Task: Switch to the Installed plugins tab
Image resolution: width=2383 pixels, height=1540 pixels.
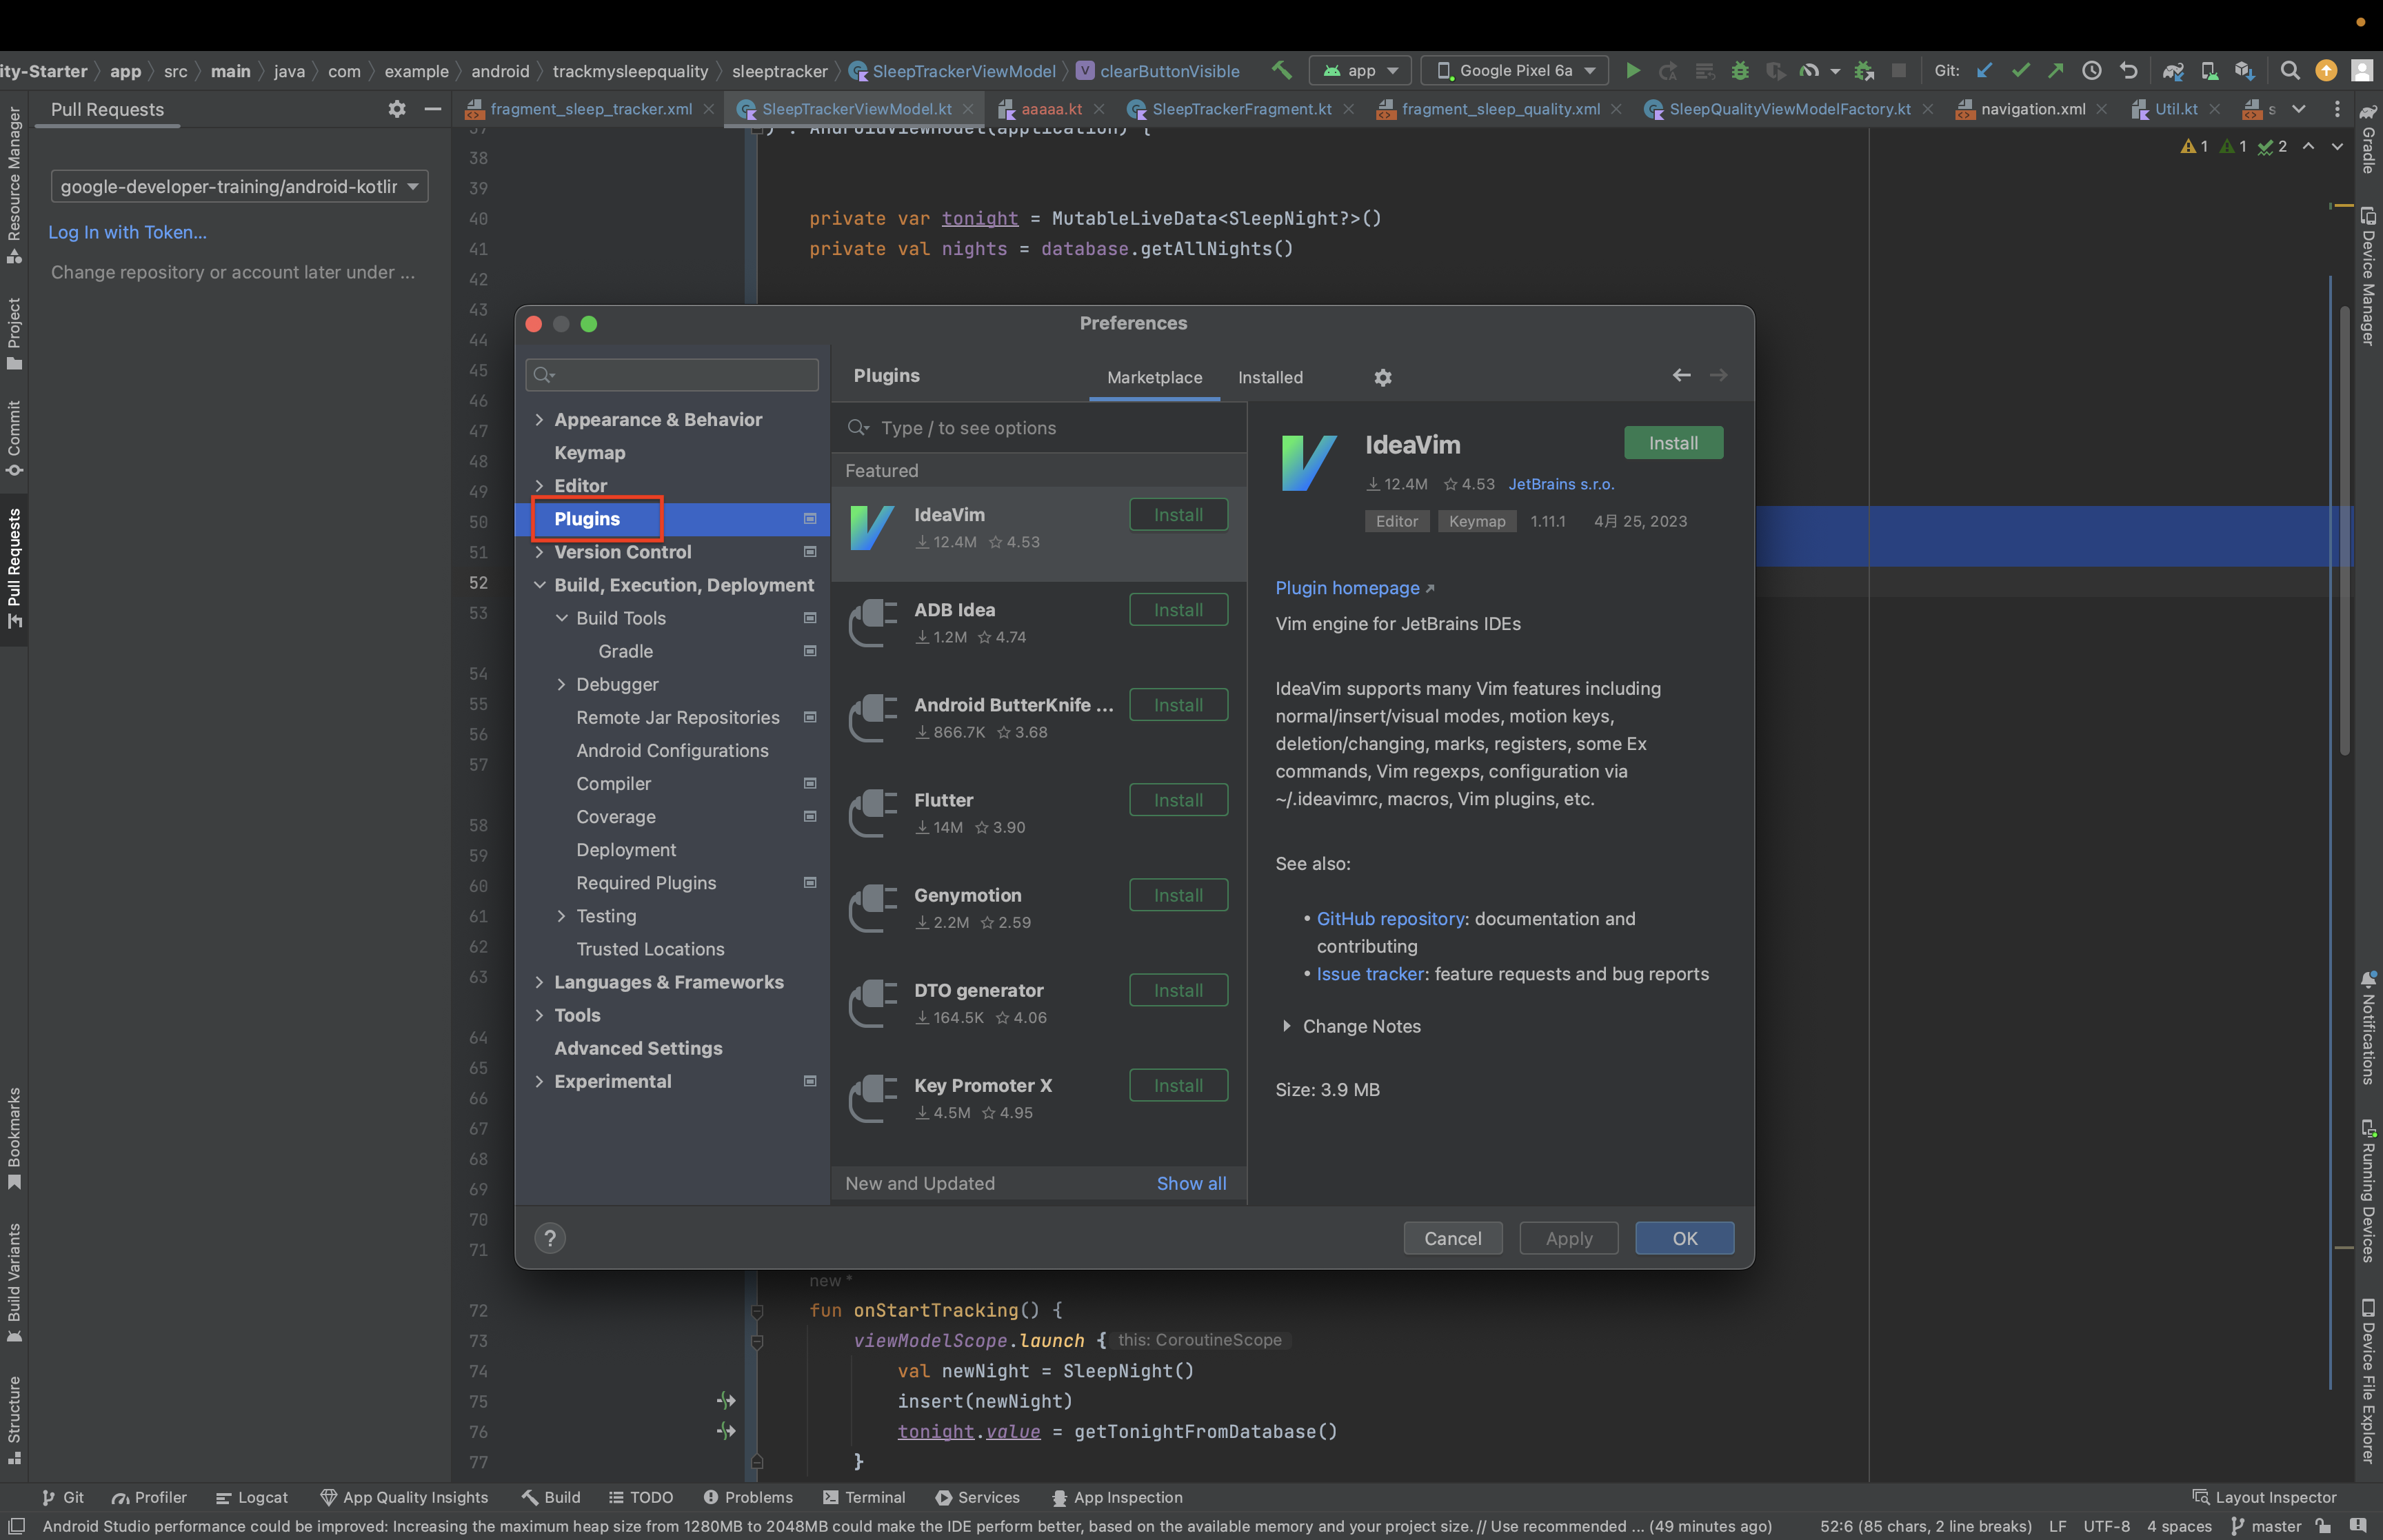Action: click(x=1270, y=377)
